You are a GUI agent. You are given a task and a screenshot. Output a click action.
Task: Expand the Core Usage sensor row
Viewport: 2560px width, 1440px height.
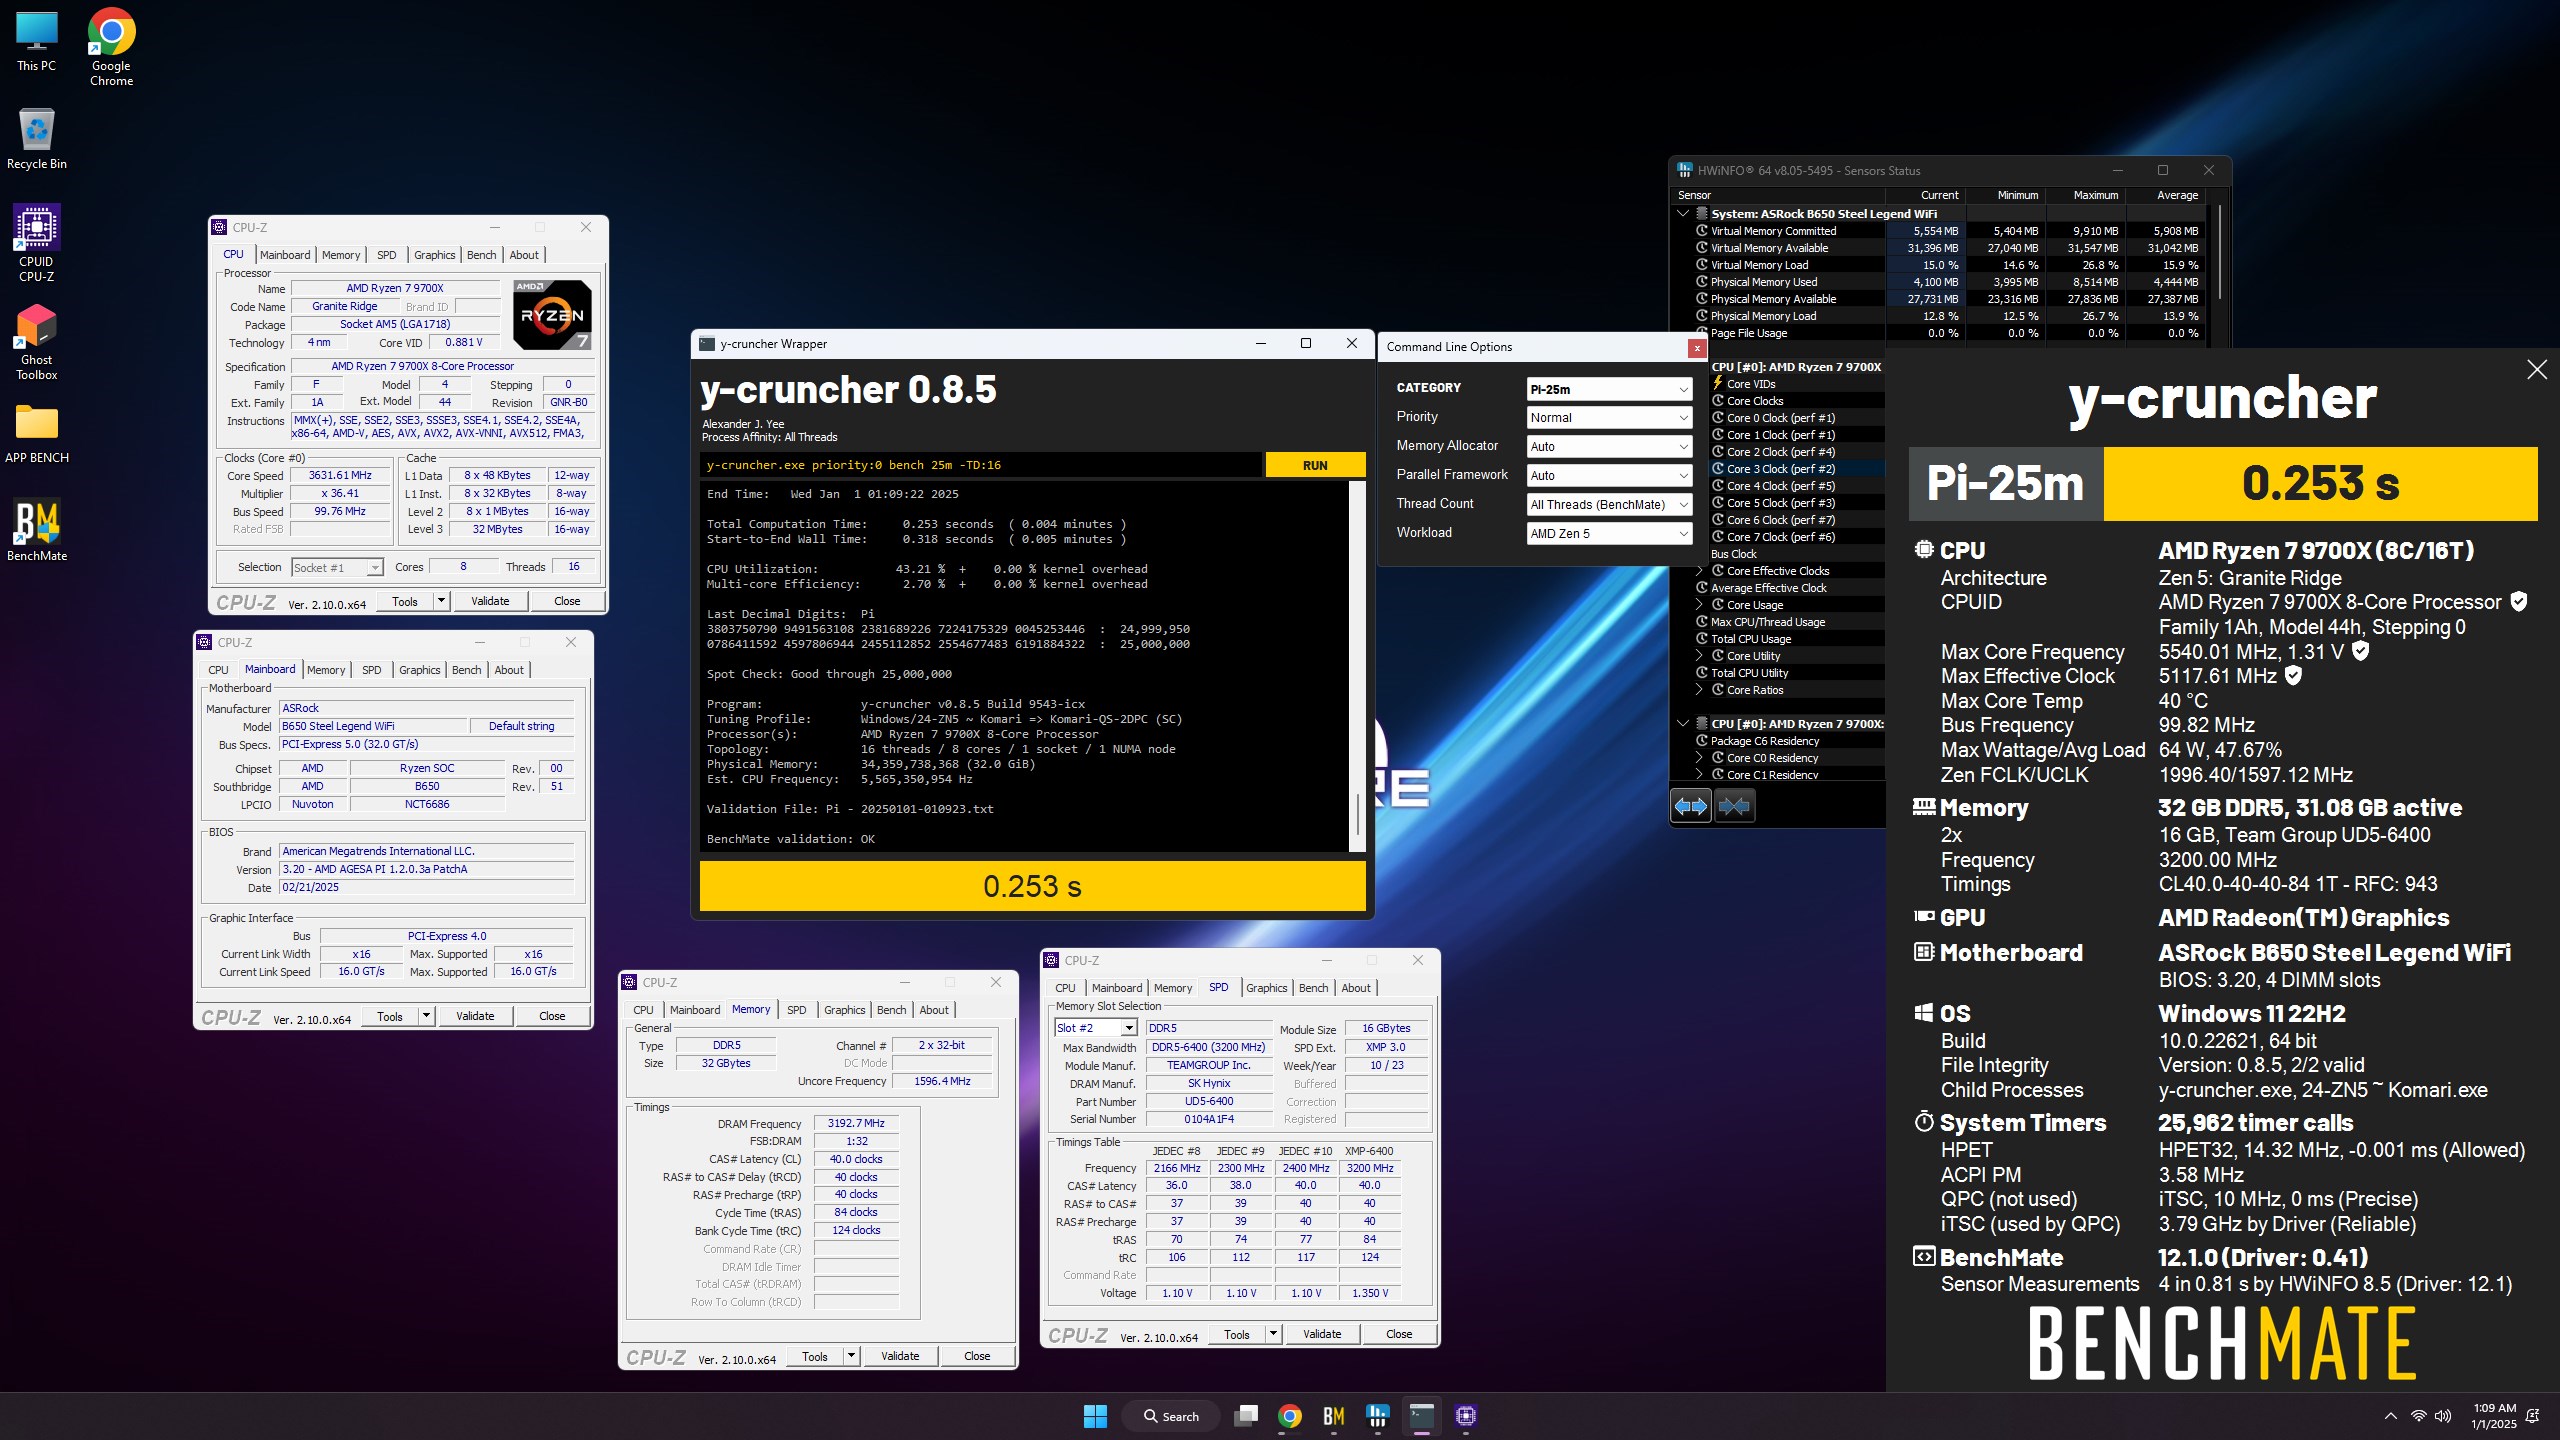coord(1699,605)
